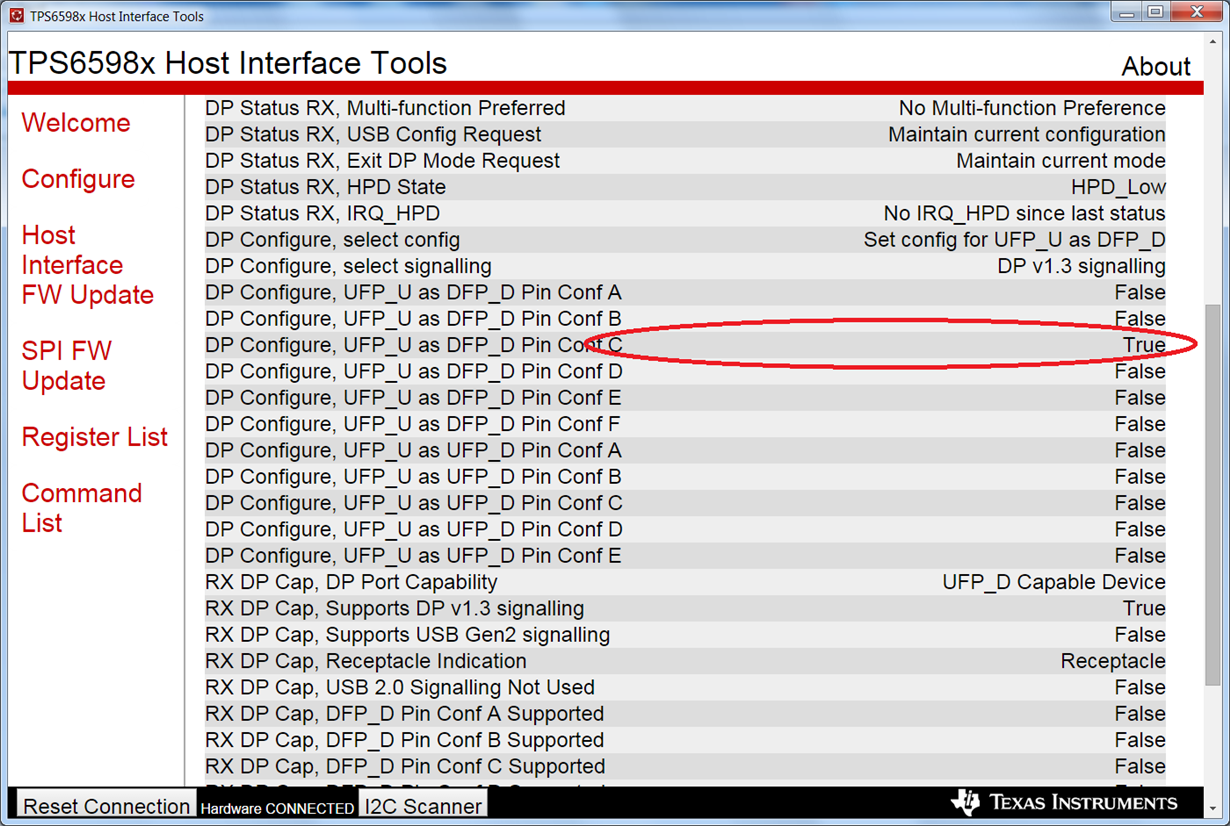
Task: Select row DP Status RX, Multi-function Preferred
Action: (685, 108)
